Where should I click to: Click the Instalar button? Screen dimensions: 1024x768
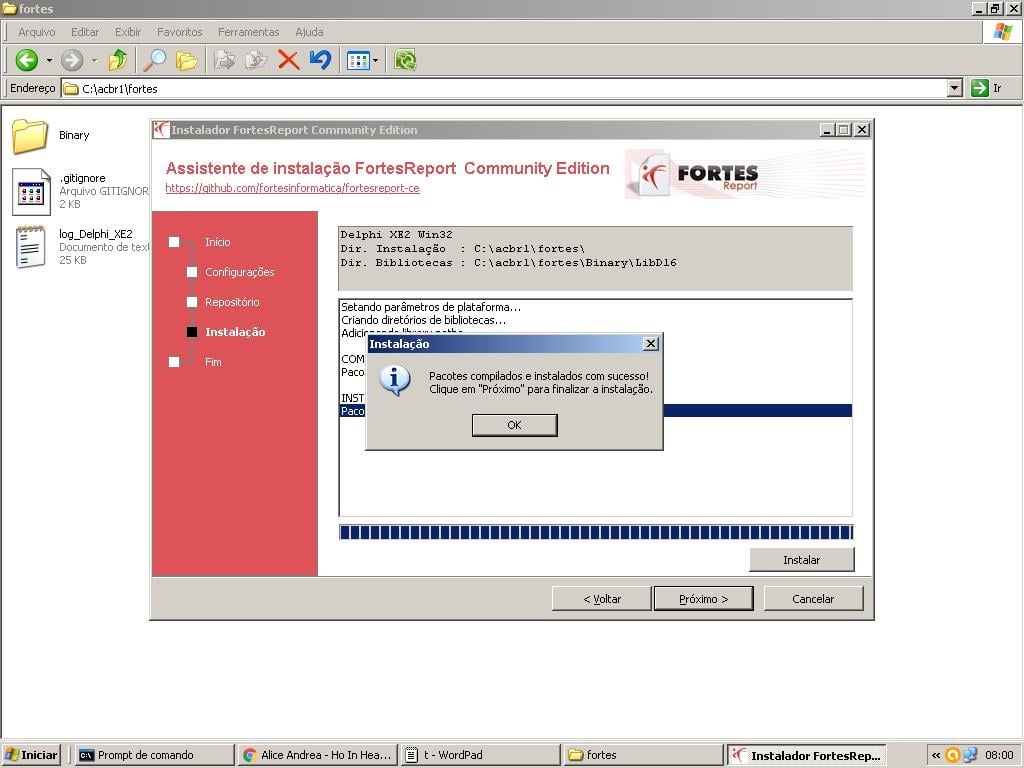click(x=801, y=560)
